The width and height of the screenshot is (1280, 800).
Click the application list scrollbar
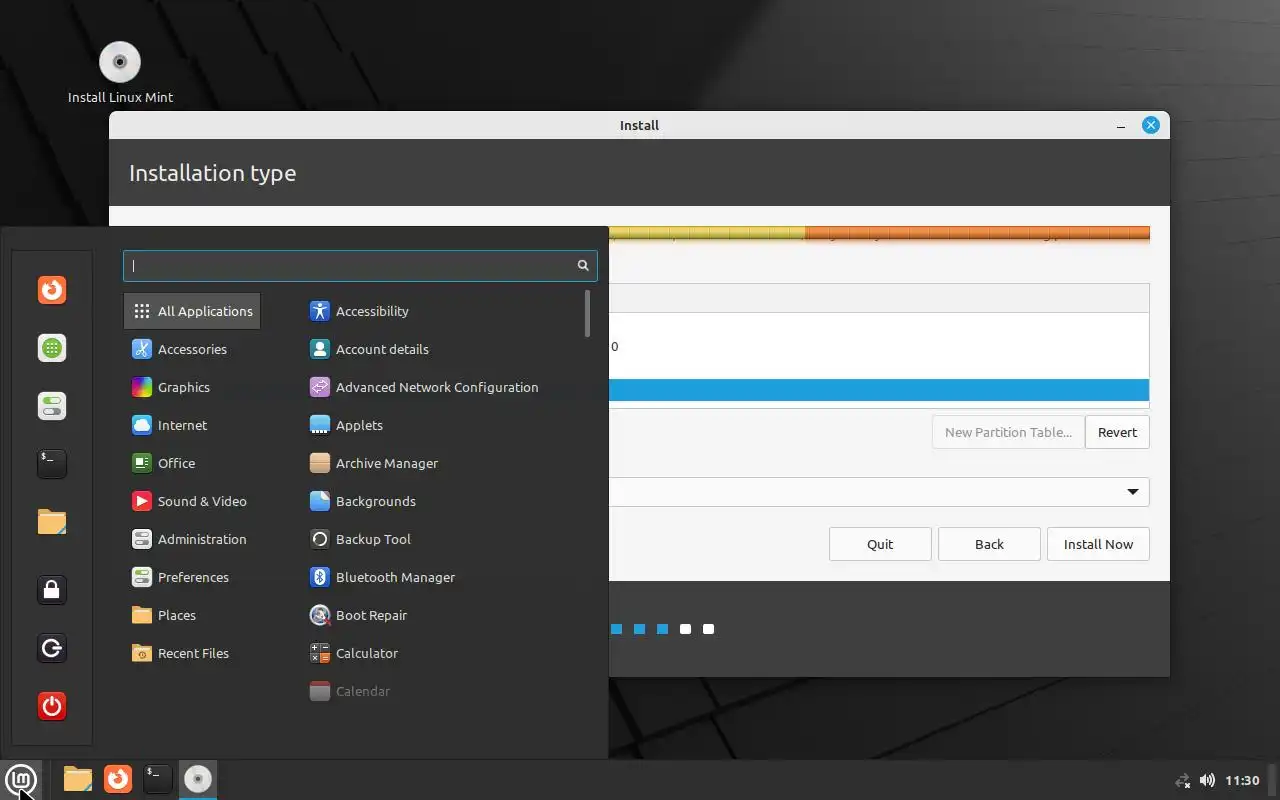point(587,313)
